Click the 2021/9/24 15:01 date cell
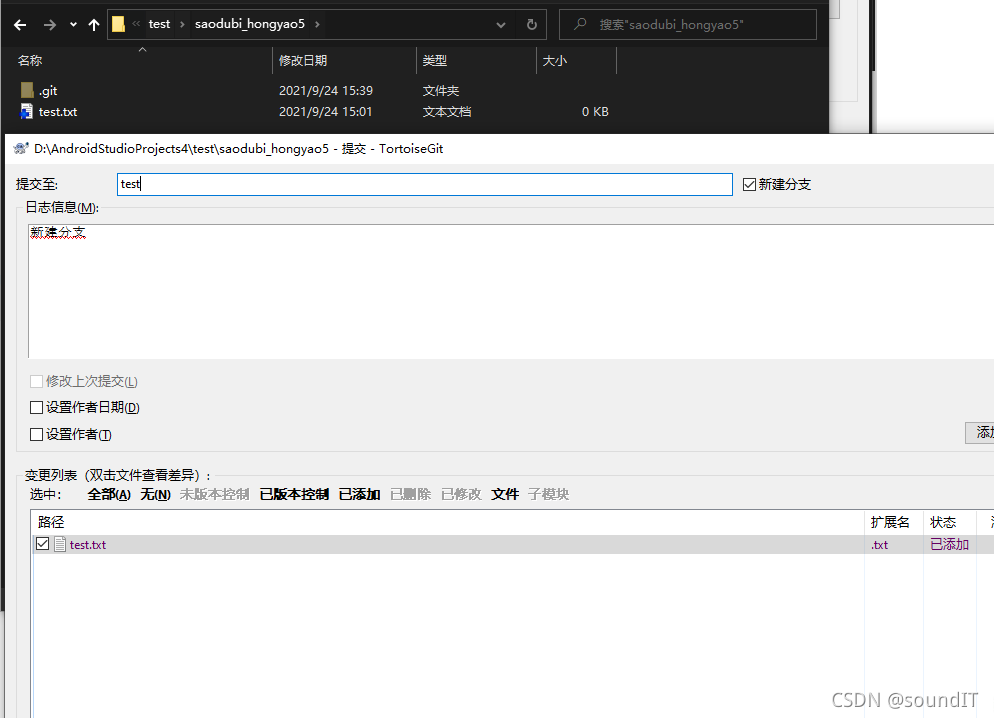This screenshot has width=994, height=718. 326,112
